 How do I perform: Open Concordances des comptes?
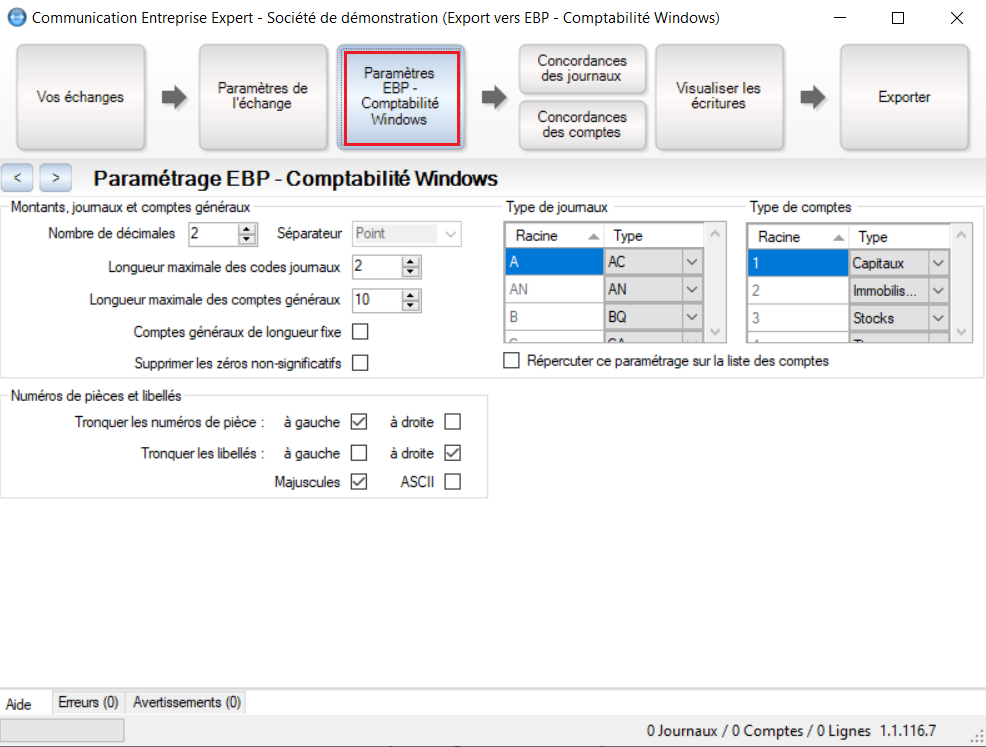(x=582, y=124)
